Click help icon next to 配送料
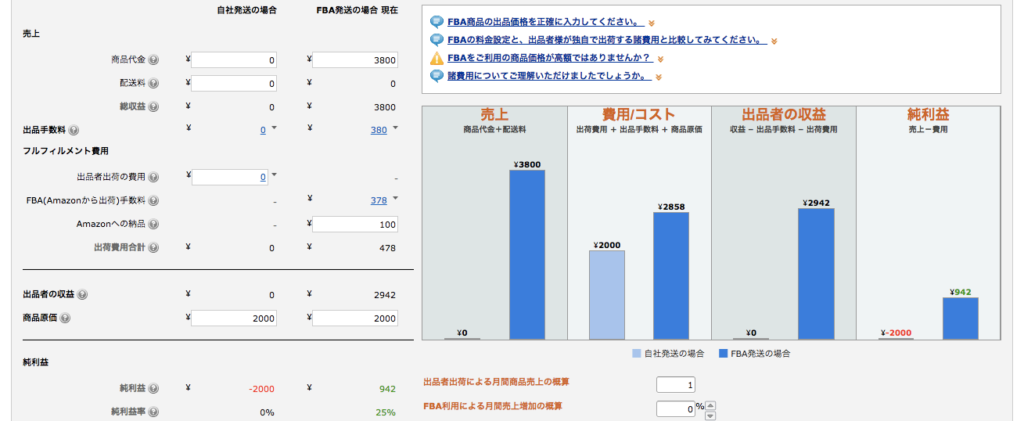 pyautogui.click(x=153, y=84)
